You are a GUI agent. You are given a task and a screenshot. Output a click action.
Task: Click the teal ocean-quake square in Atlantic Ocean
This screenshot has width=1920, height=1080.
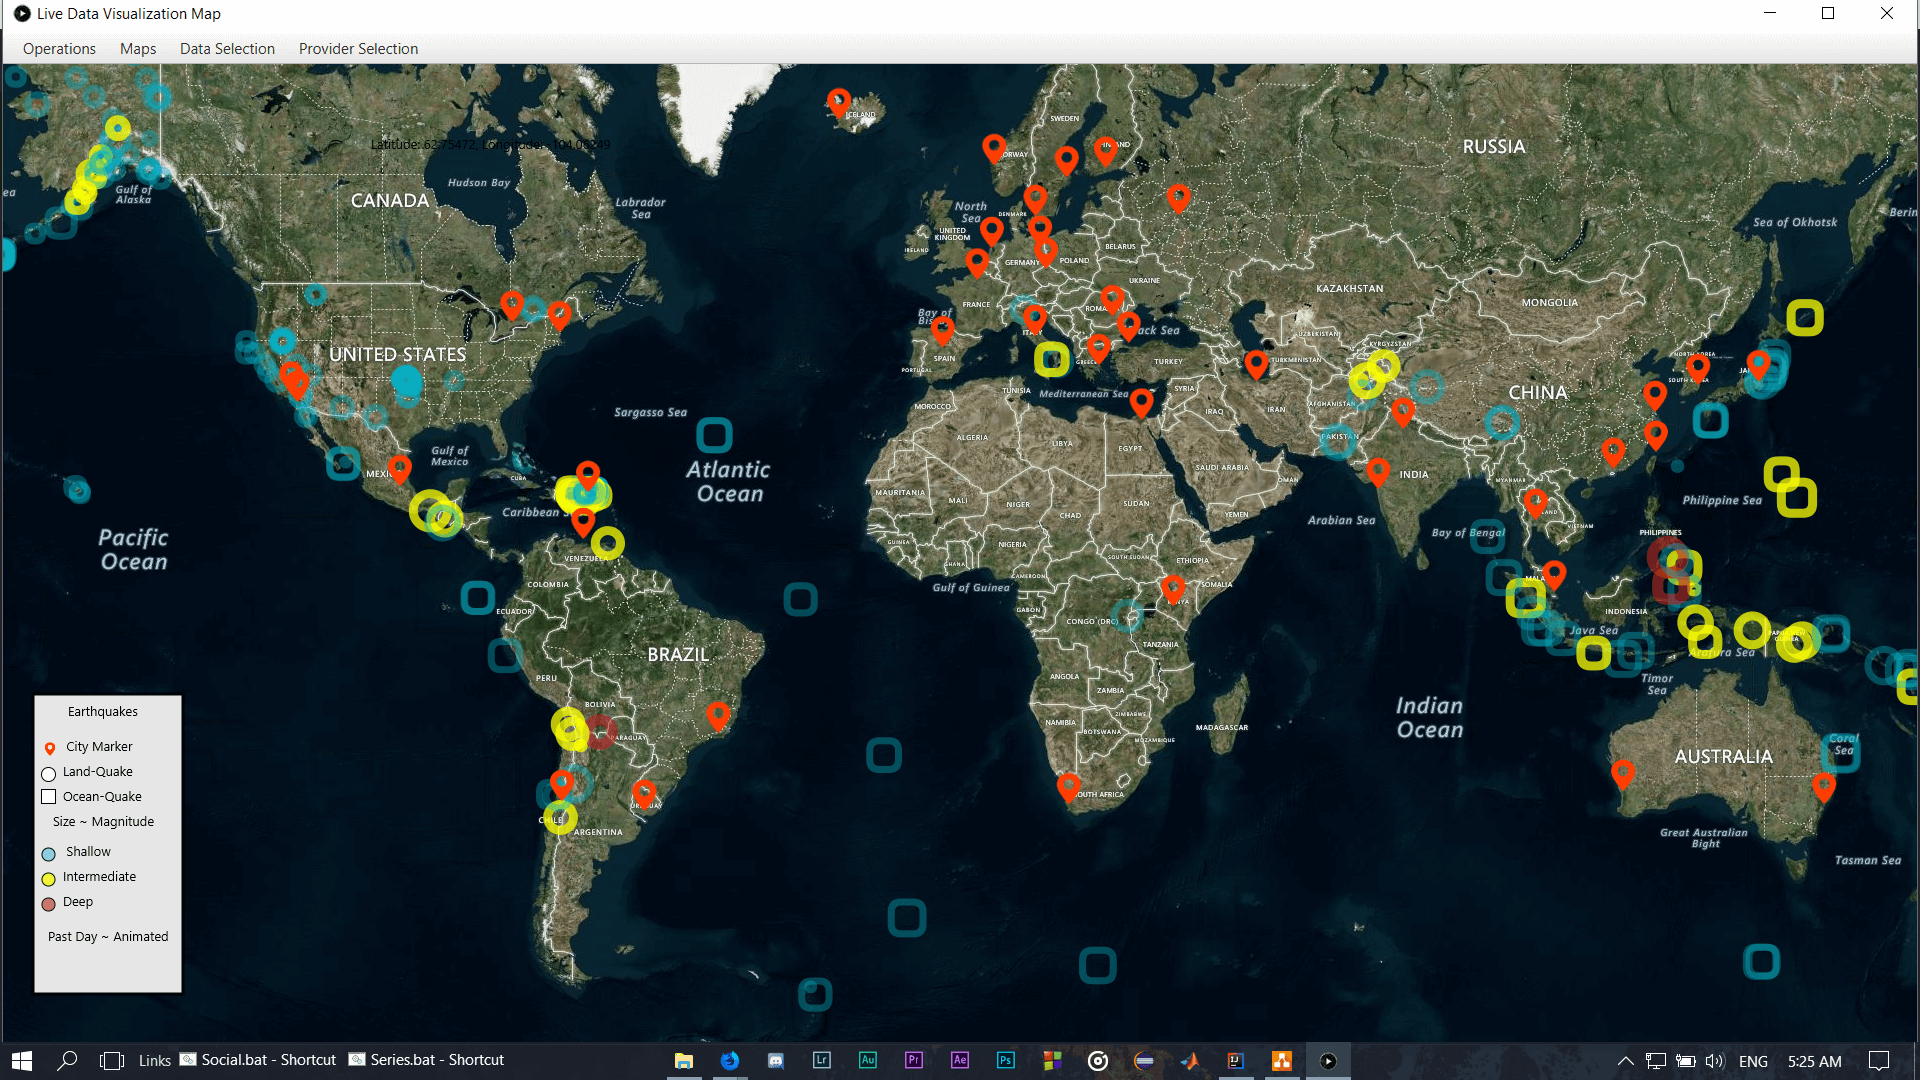pyautogui.click(x=714, y=435)
